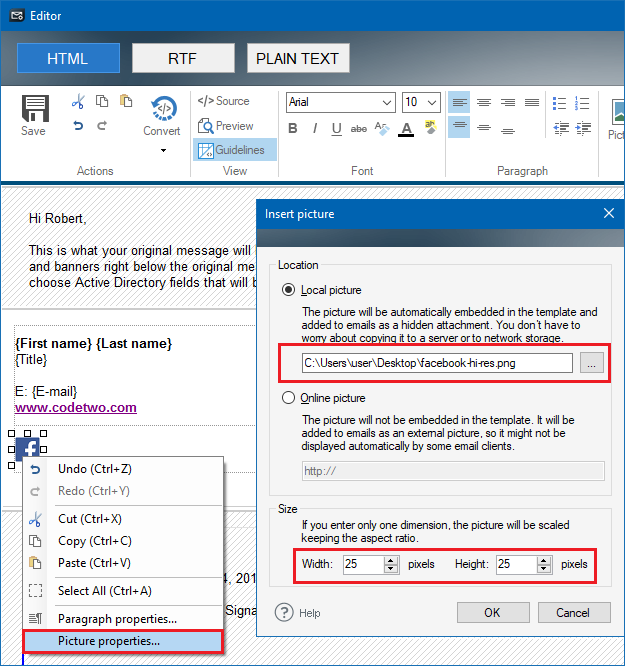Image resolution: width=625 pixels, height=666 pixels.
Task: Click the Cut scissors icon in ribbon
Action: [78, 101]
